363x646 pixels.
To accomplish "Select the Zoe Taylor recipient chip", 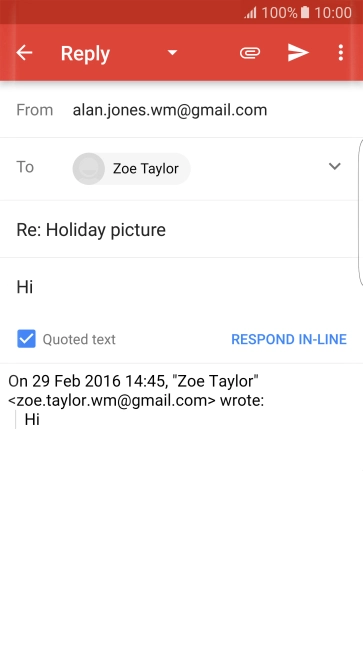I will click(131, 169).
